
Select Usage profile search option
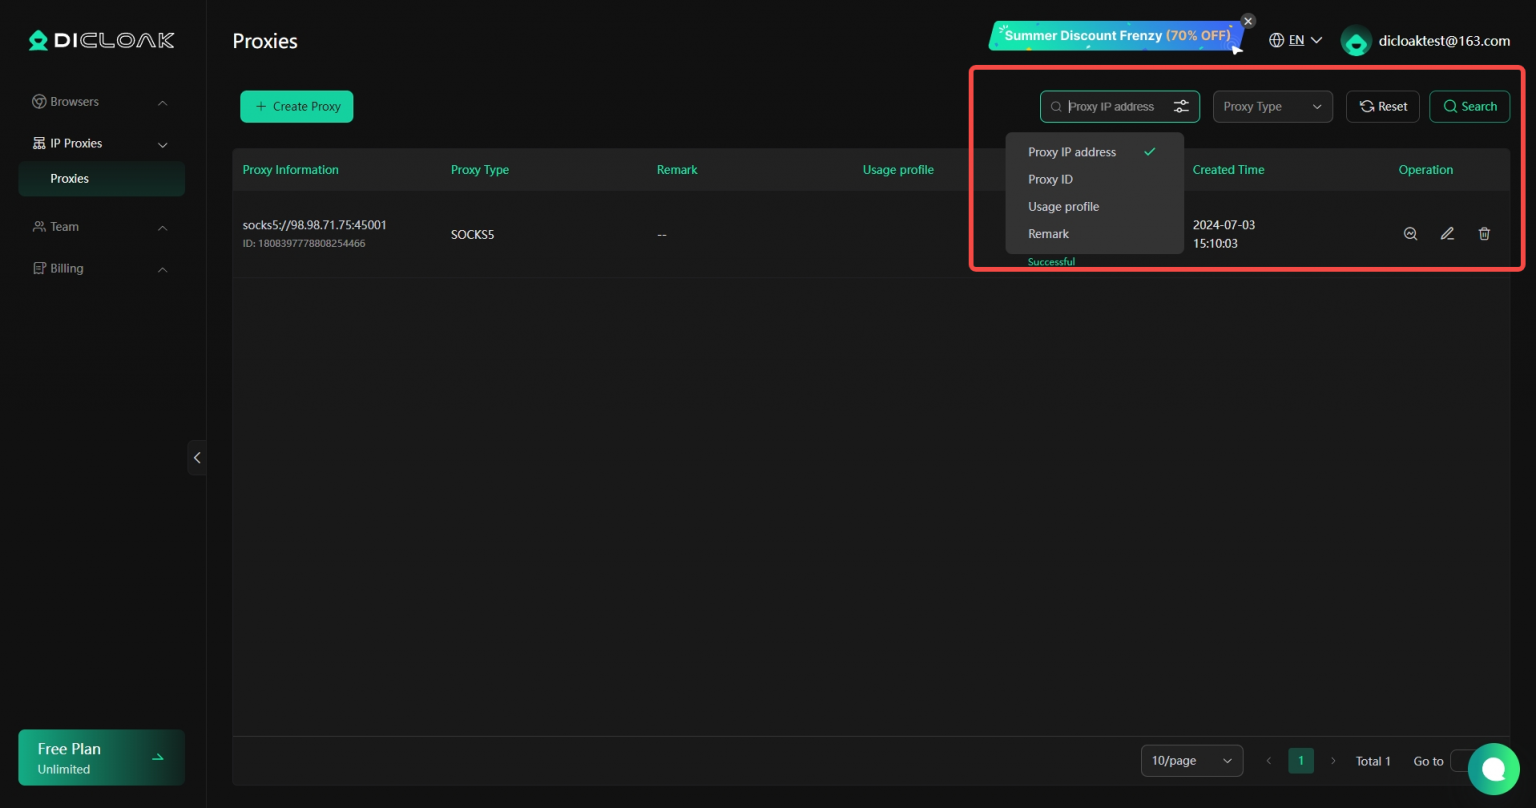point(1063,206)
